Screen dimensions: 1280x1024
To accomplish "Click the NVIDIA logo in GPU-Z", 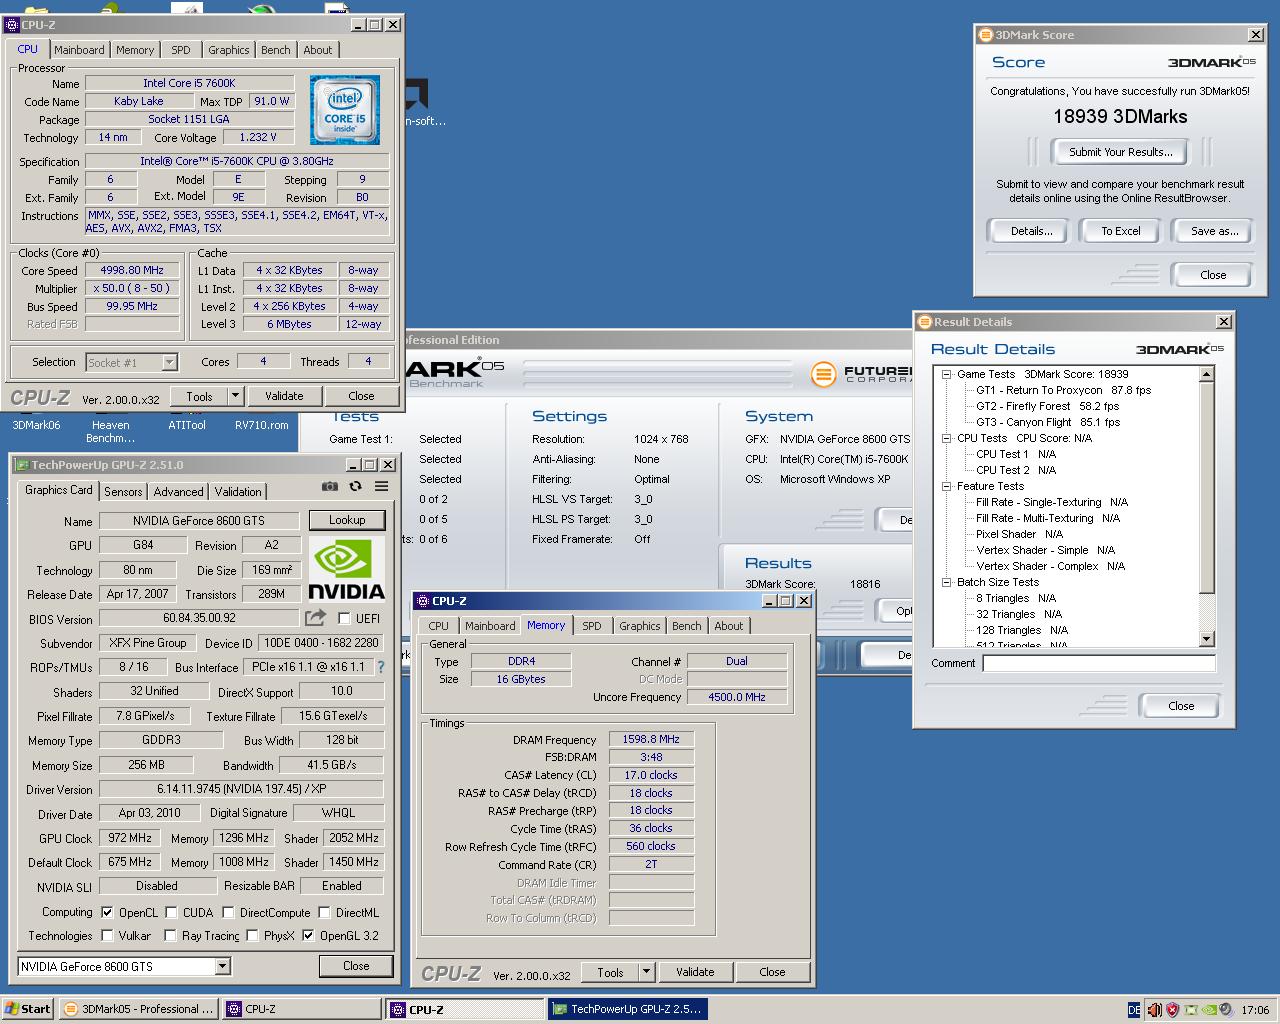I will [346, 569].
